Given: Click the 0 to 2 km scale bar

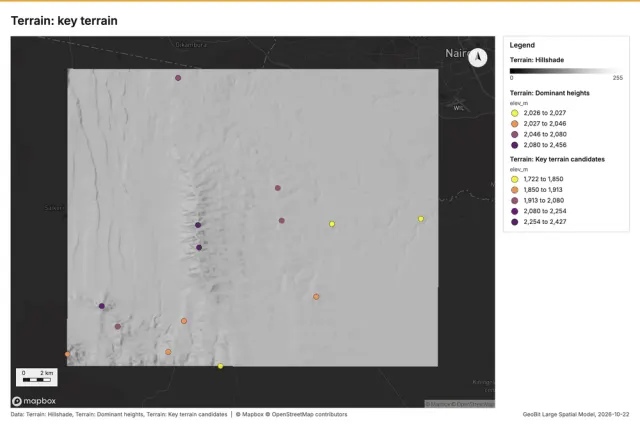Looking at the screenshot, I should point(37,377).
